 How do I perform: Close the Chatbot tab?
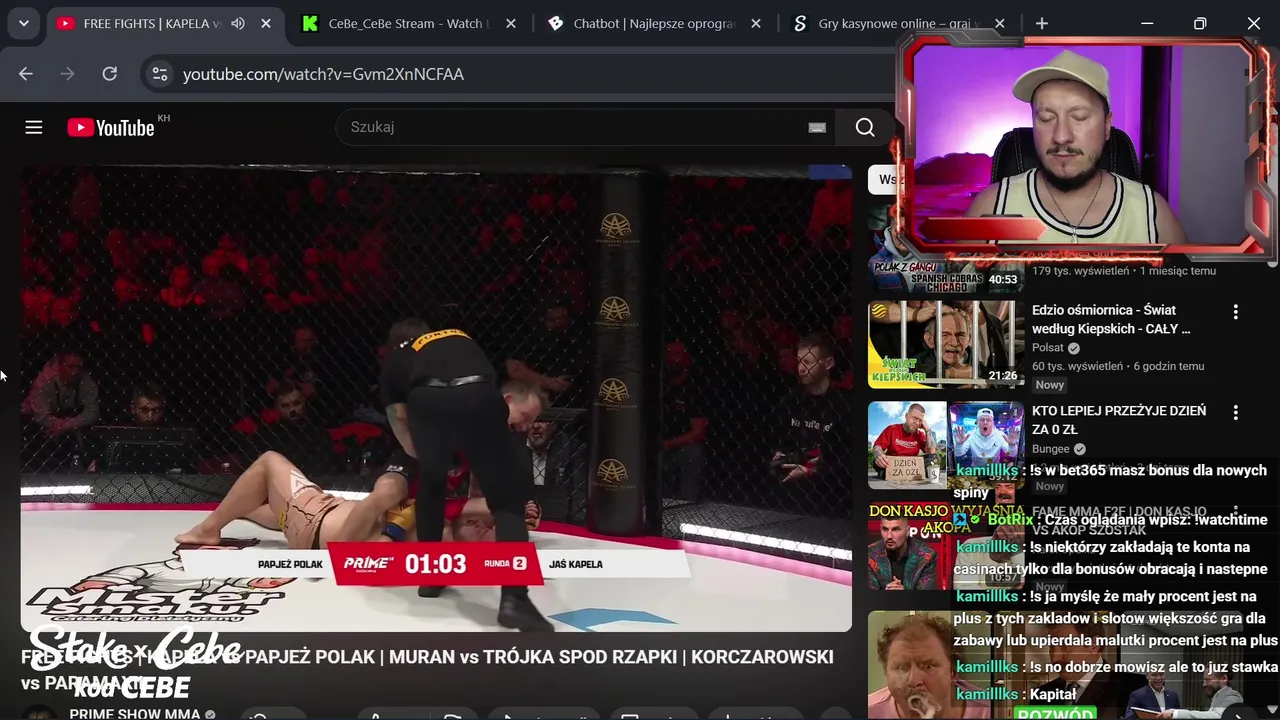coord(756,23)
